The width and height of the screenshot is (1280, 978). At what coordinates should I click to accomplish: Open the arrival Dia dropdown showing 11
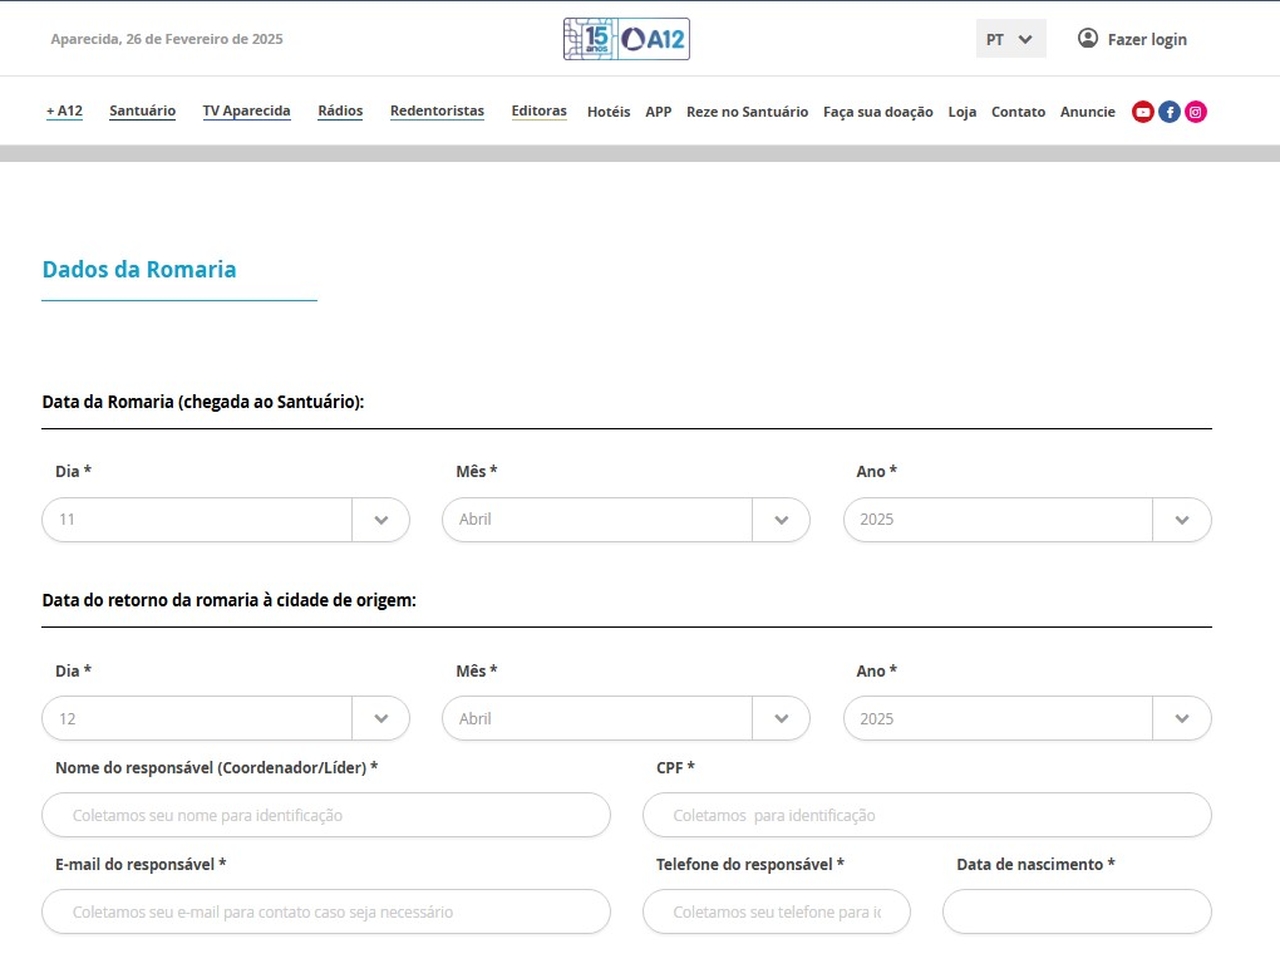click(x=225, y=520)
